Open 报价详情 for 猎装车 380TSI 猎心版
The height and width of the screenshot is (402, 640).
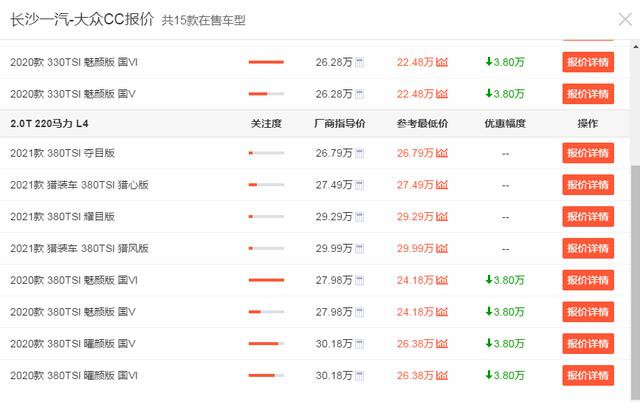tap(588, 185)
